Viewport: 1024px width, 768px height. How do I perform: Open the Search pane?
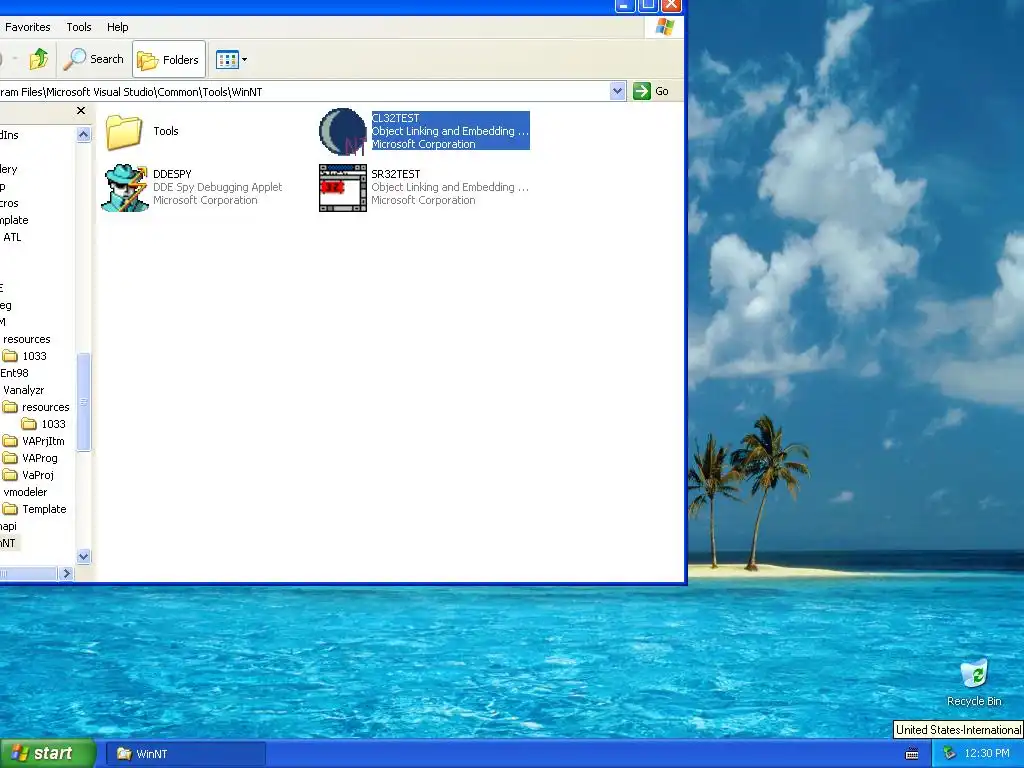click(x=94, y=59)
